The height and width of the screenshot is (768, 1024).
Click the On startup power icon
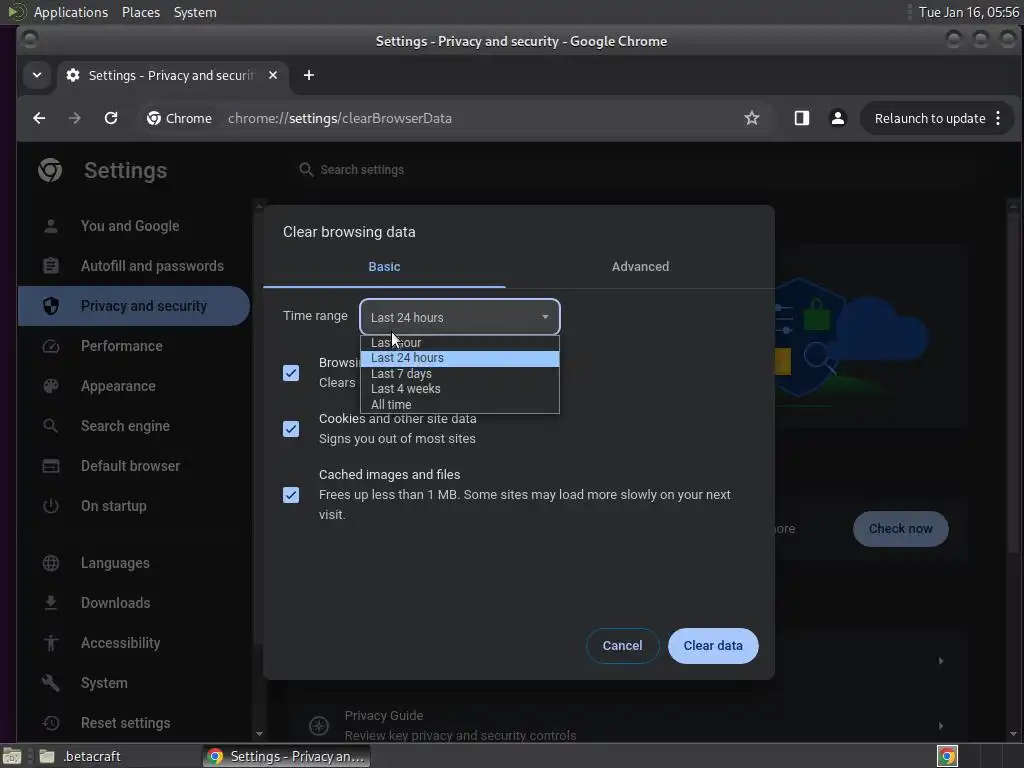tap(51, 506)
